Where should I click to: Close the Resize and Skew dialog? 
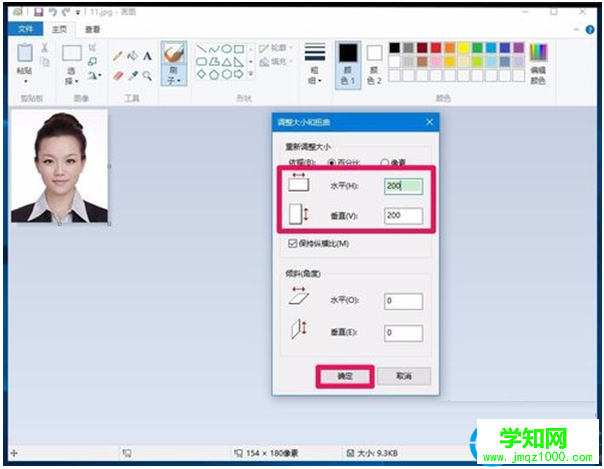click(430, 122)
